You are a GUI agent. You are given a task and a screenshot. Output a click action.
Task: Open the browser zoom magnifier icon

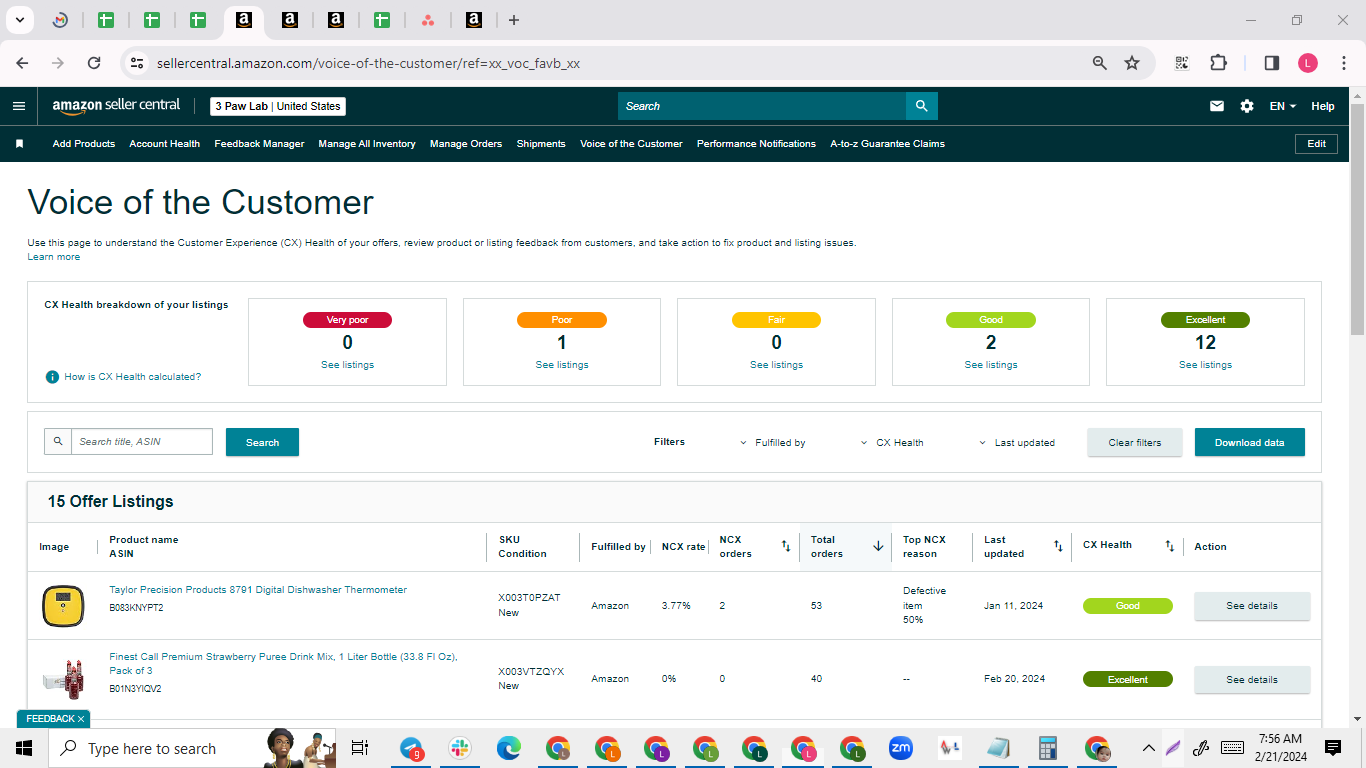tap(1100, 63)
